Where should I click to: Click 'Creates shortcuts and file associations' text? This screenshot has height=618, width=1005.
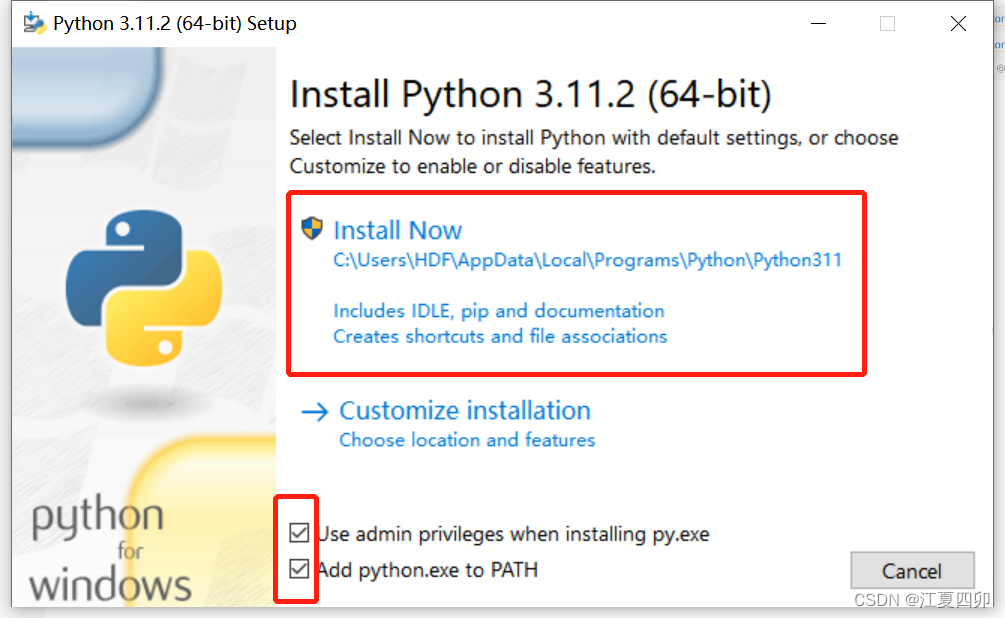(500, 337)
